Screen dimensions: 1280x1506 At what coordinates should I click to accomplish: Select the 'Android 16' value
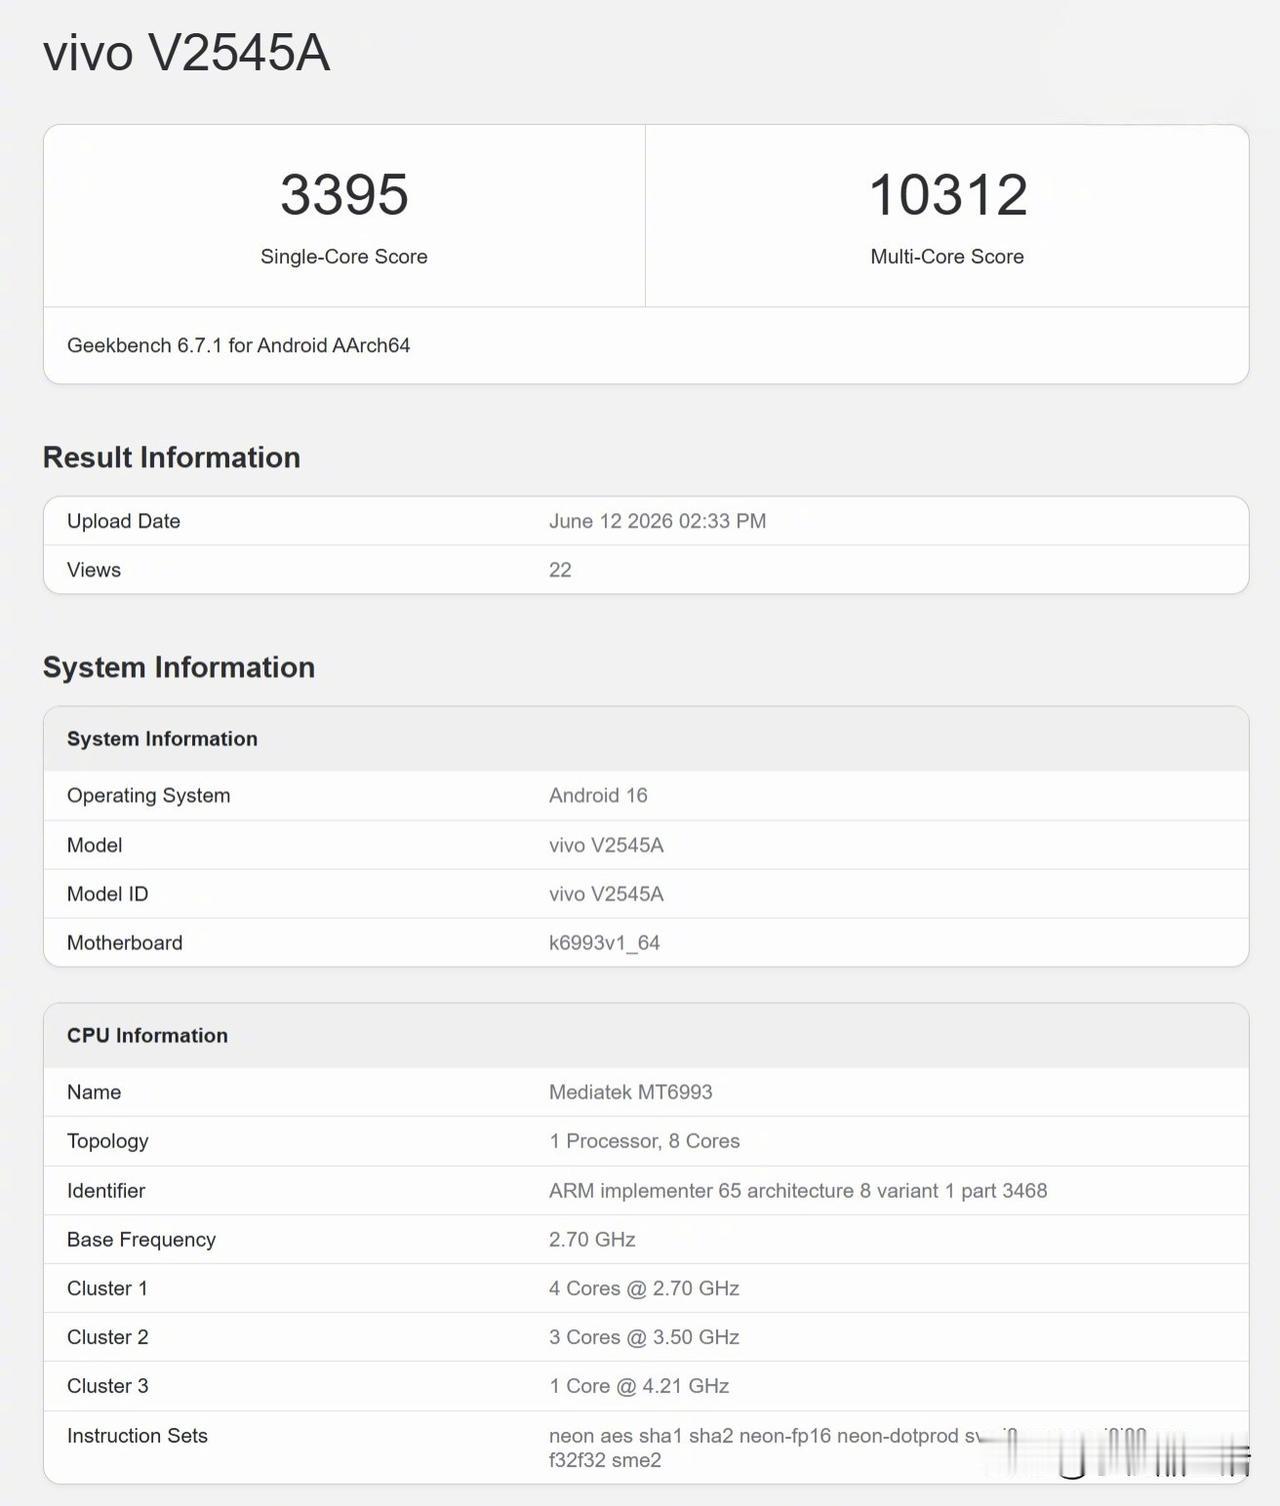click(x=598, y=795)
